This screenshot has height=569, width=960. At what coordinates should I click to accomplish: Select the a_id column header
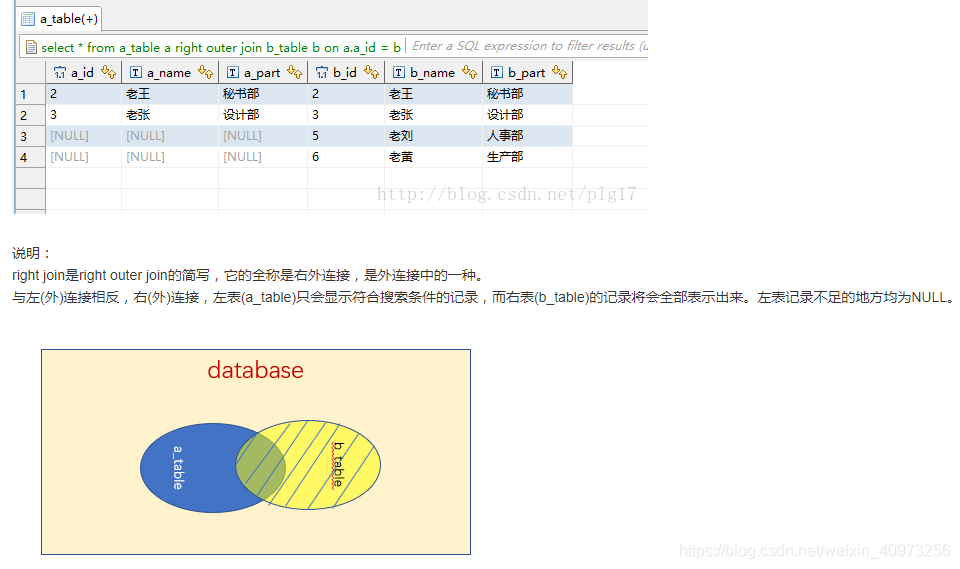click(83, 72)
